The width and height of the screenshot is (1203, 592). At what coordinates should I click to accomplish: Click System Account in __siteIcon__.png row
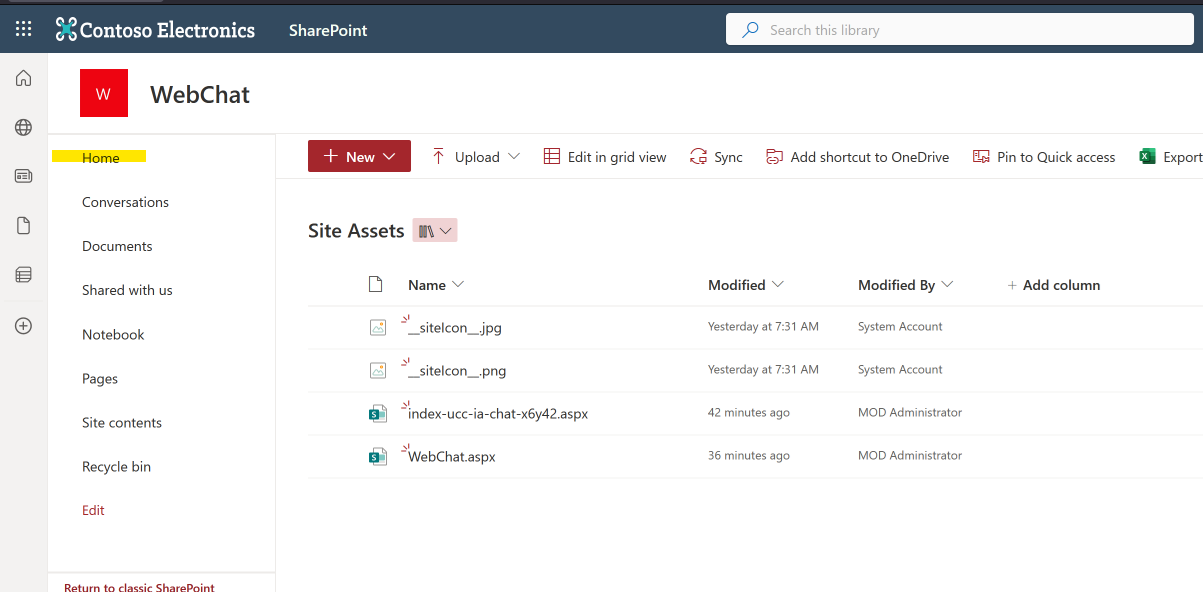[900, 370]
